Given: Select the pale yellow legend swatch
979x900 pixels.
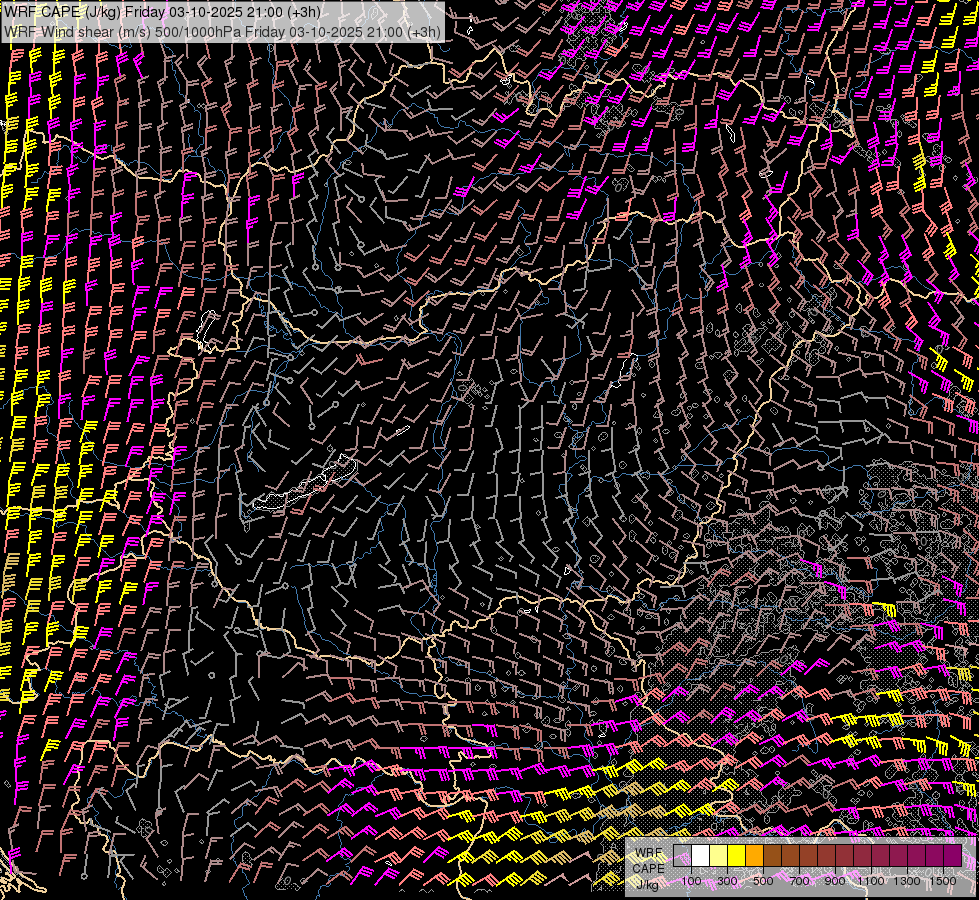Looking at the screenshot, I should pos(718,856).
